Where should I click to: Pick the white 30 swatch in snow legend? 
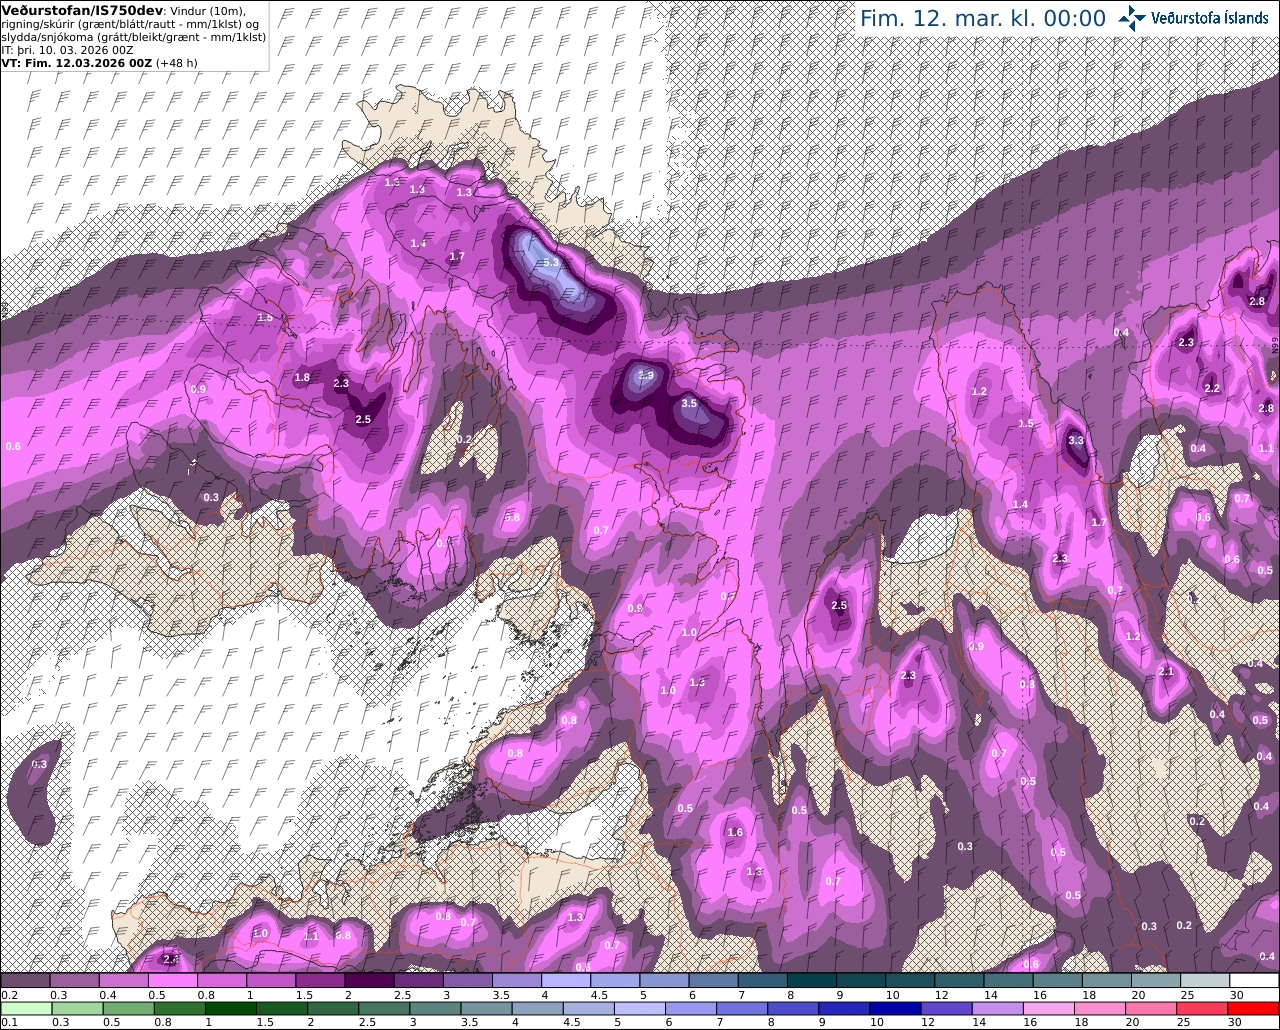click(x=1254, y=981)
